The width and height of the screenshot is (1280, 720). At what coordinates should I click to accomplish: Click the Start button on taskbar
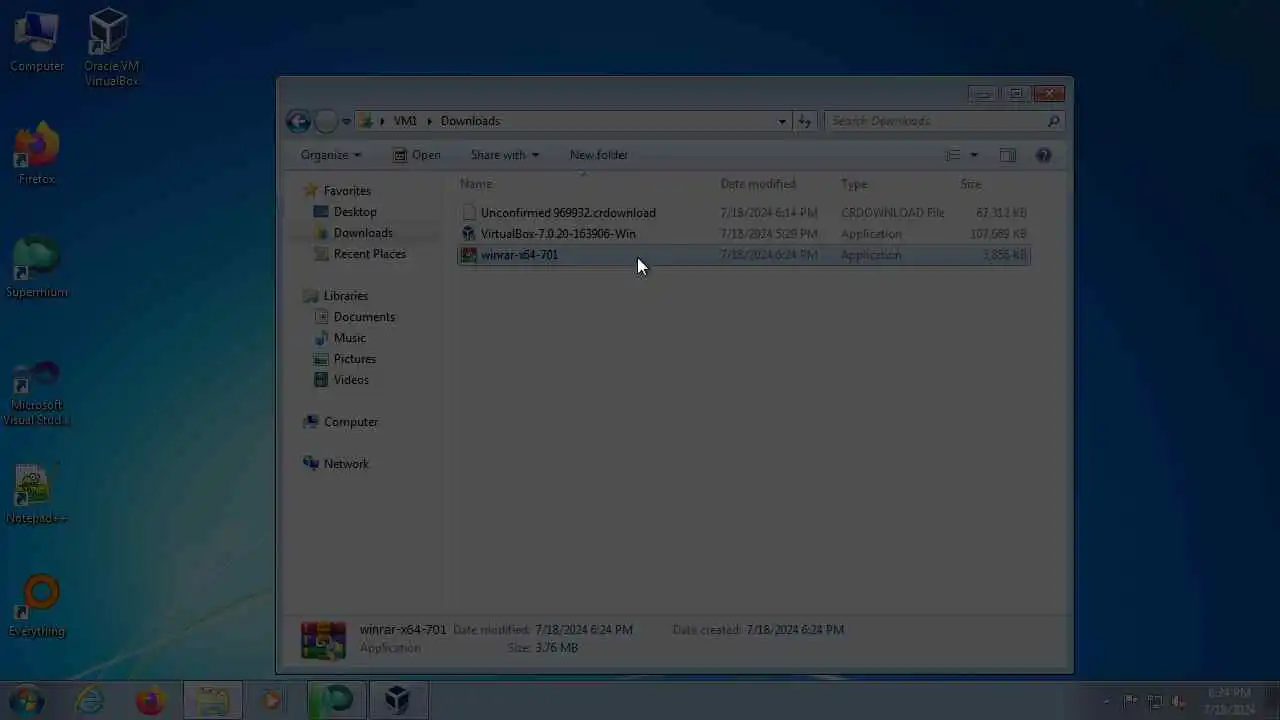tap(27, 700)
